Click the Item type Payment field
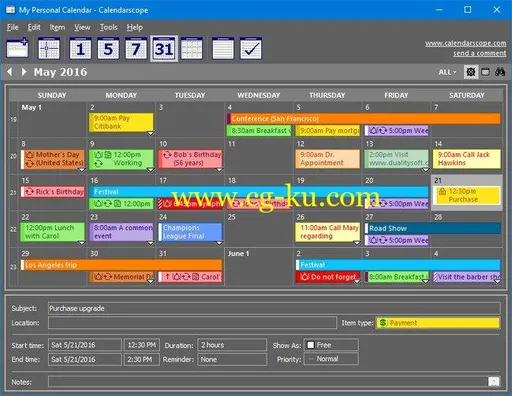This screenshot has width=512, height=396. tap(438, 323)
